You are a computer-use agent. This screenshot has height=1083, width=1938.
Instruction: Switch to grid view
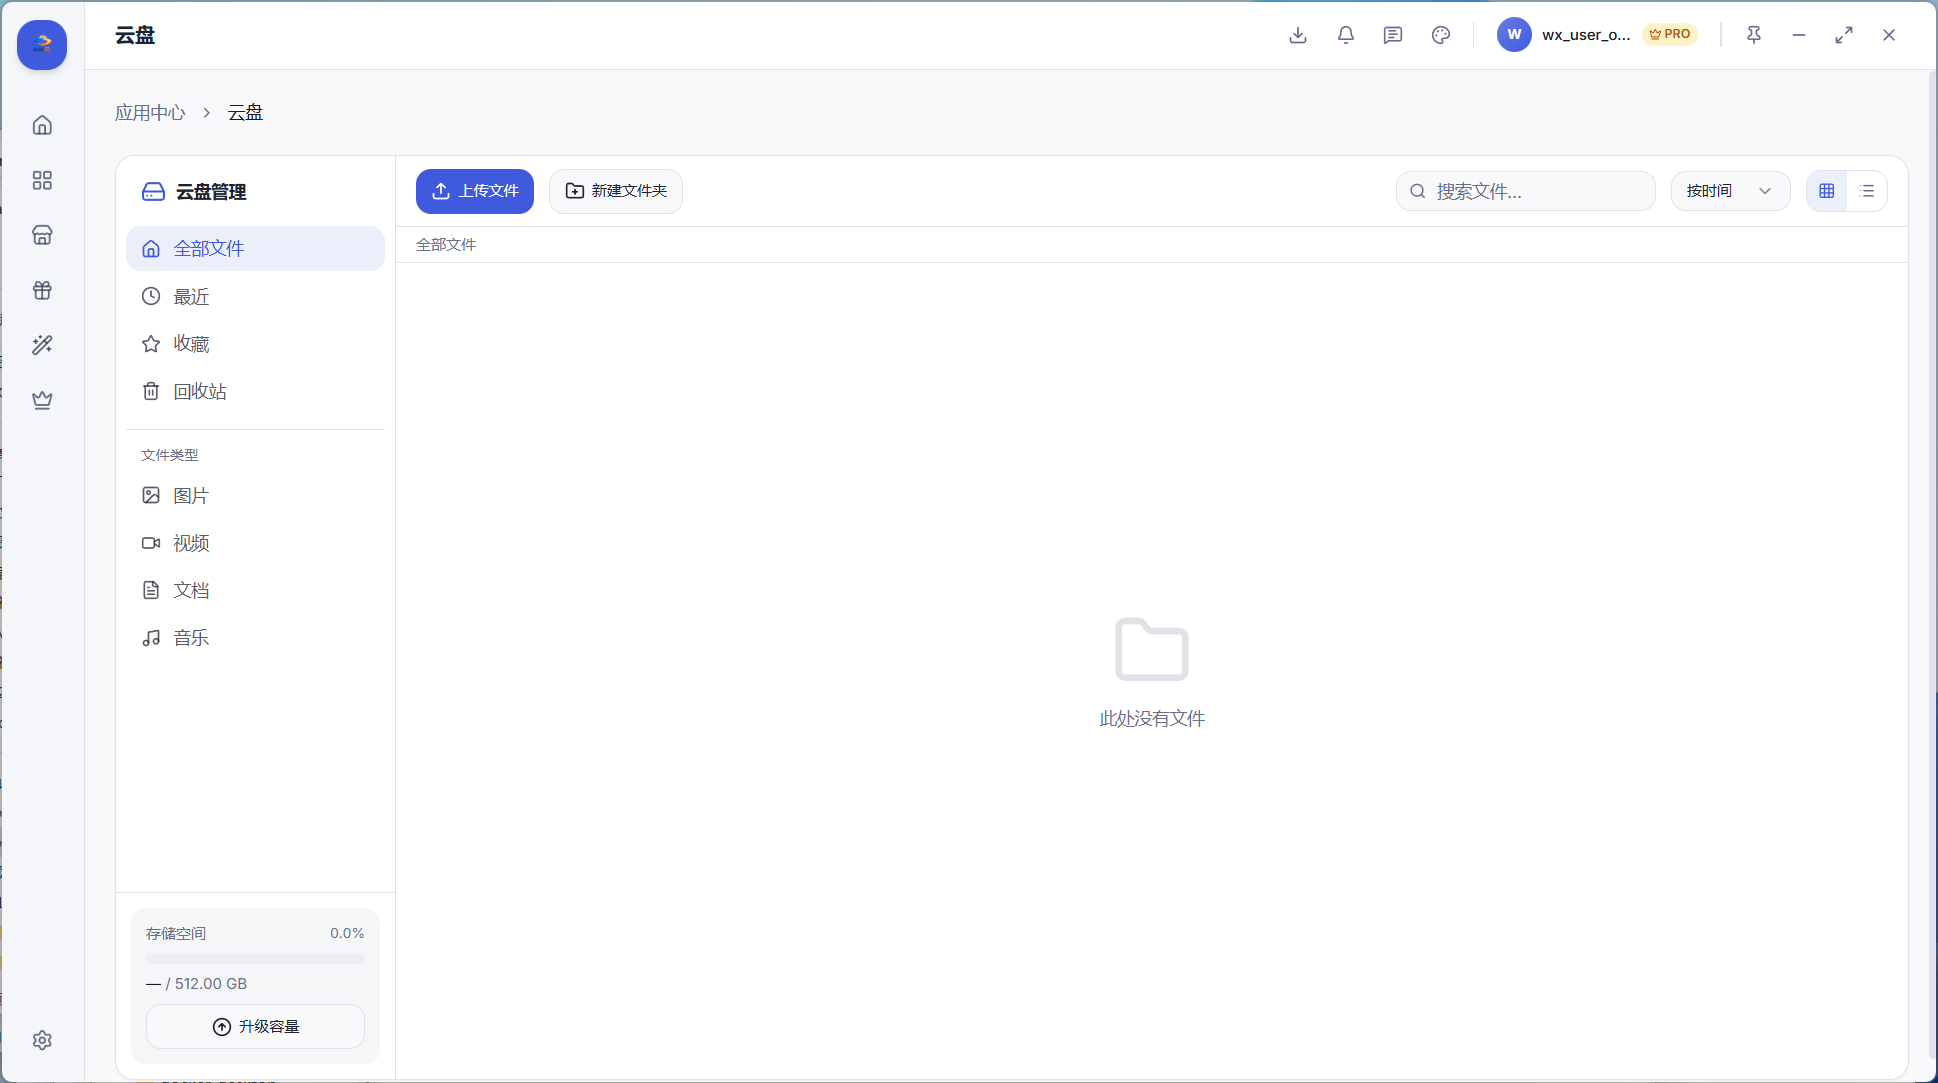[x=1827, y=191]
